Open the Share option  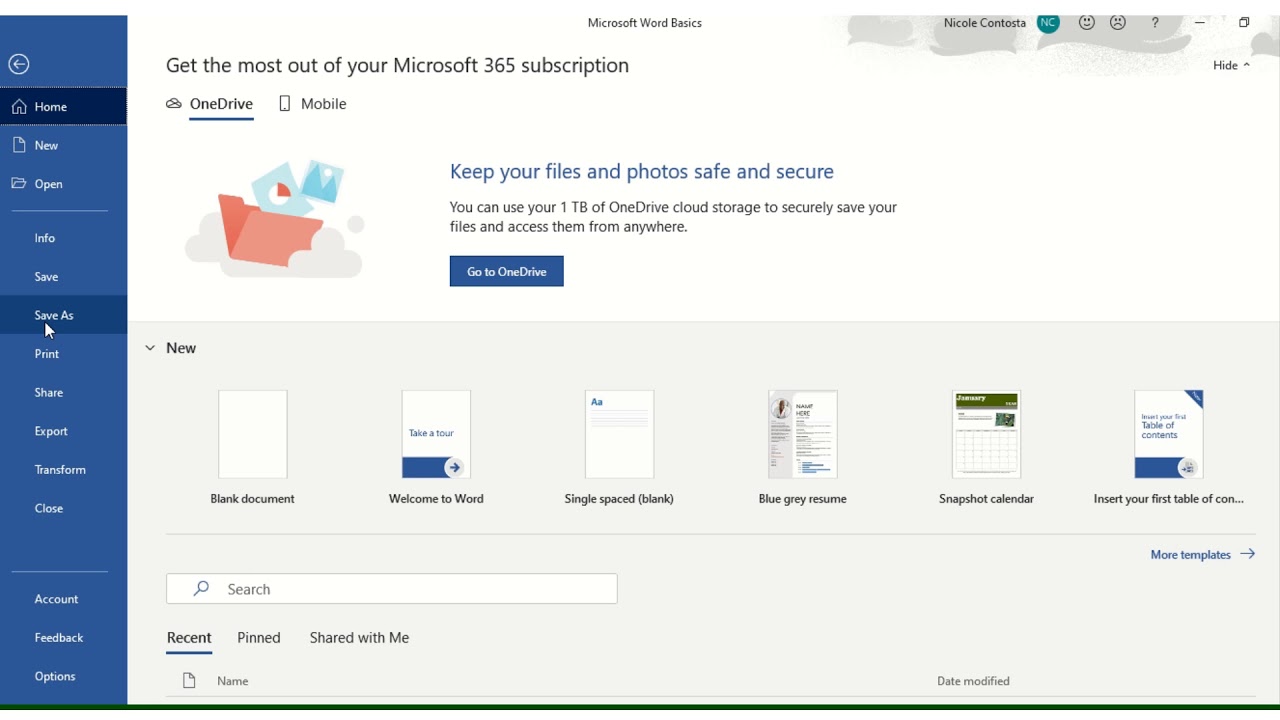coord(63,393)
